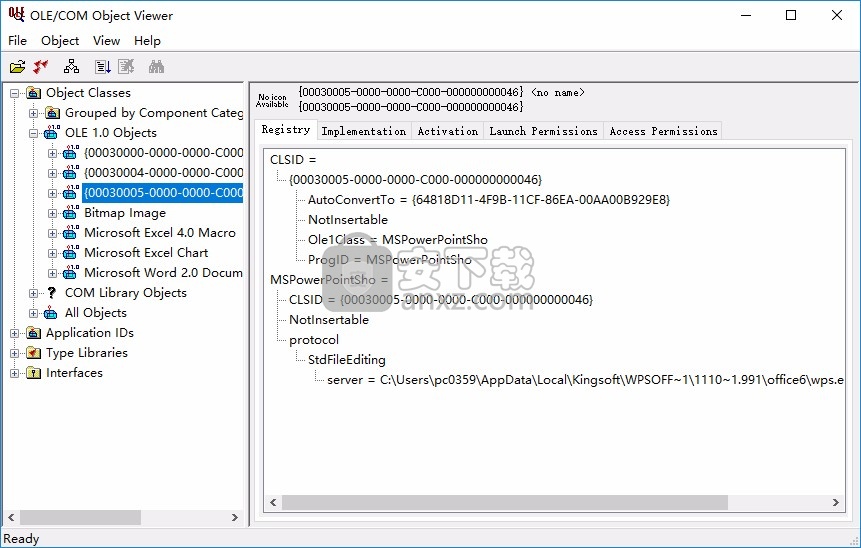The width and height of the screenshot is (861, 548).
Task: Click the Expert Mode list icon
Action: 103,67
